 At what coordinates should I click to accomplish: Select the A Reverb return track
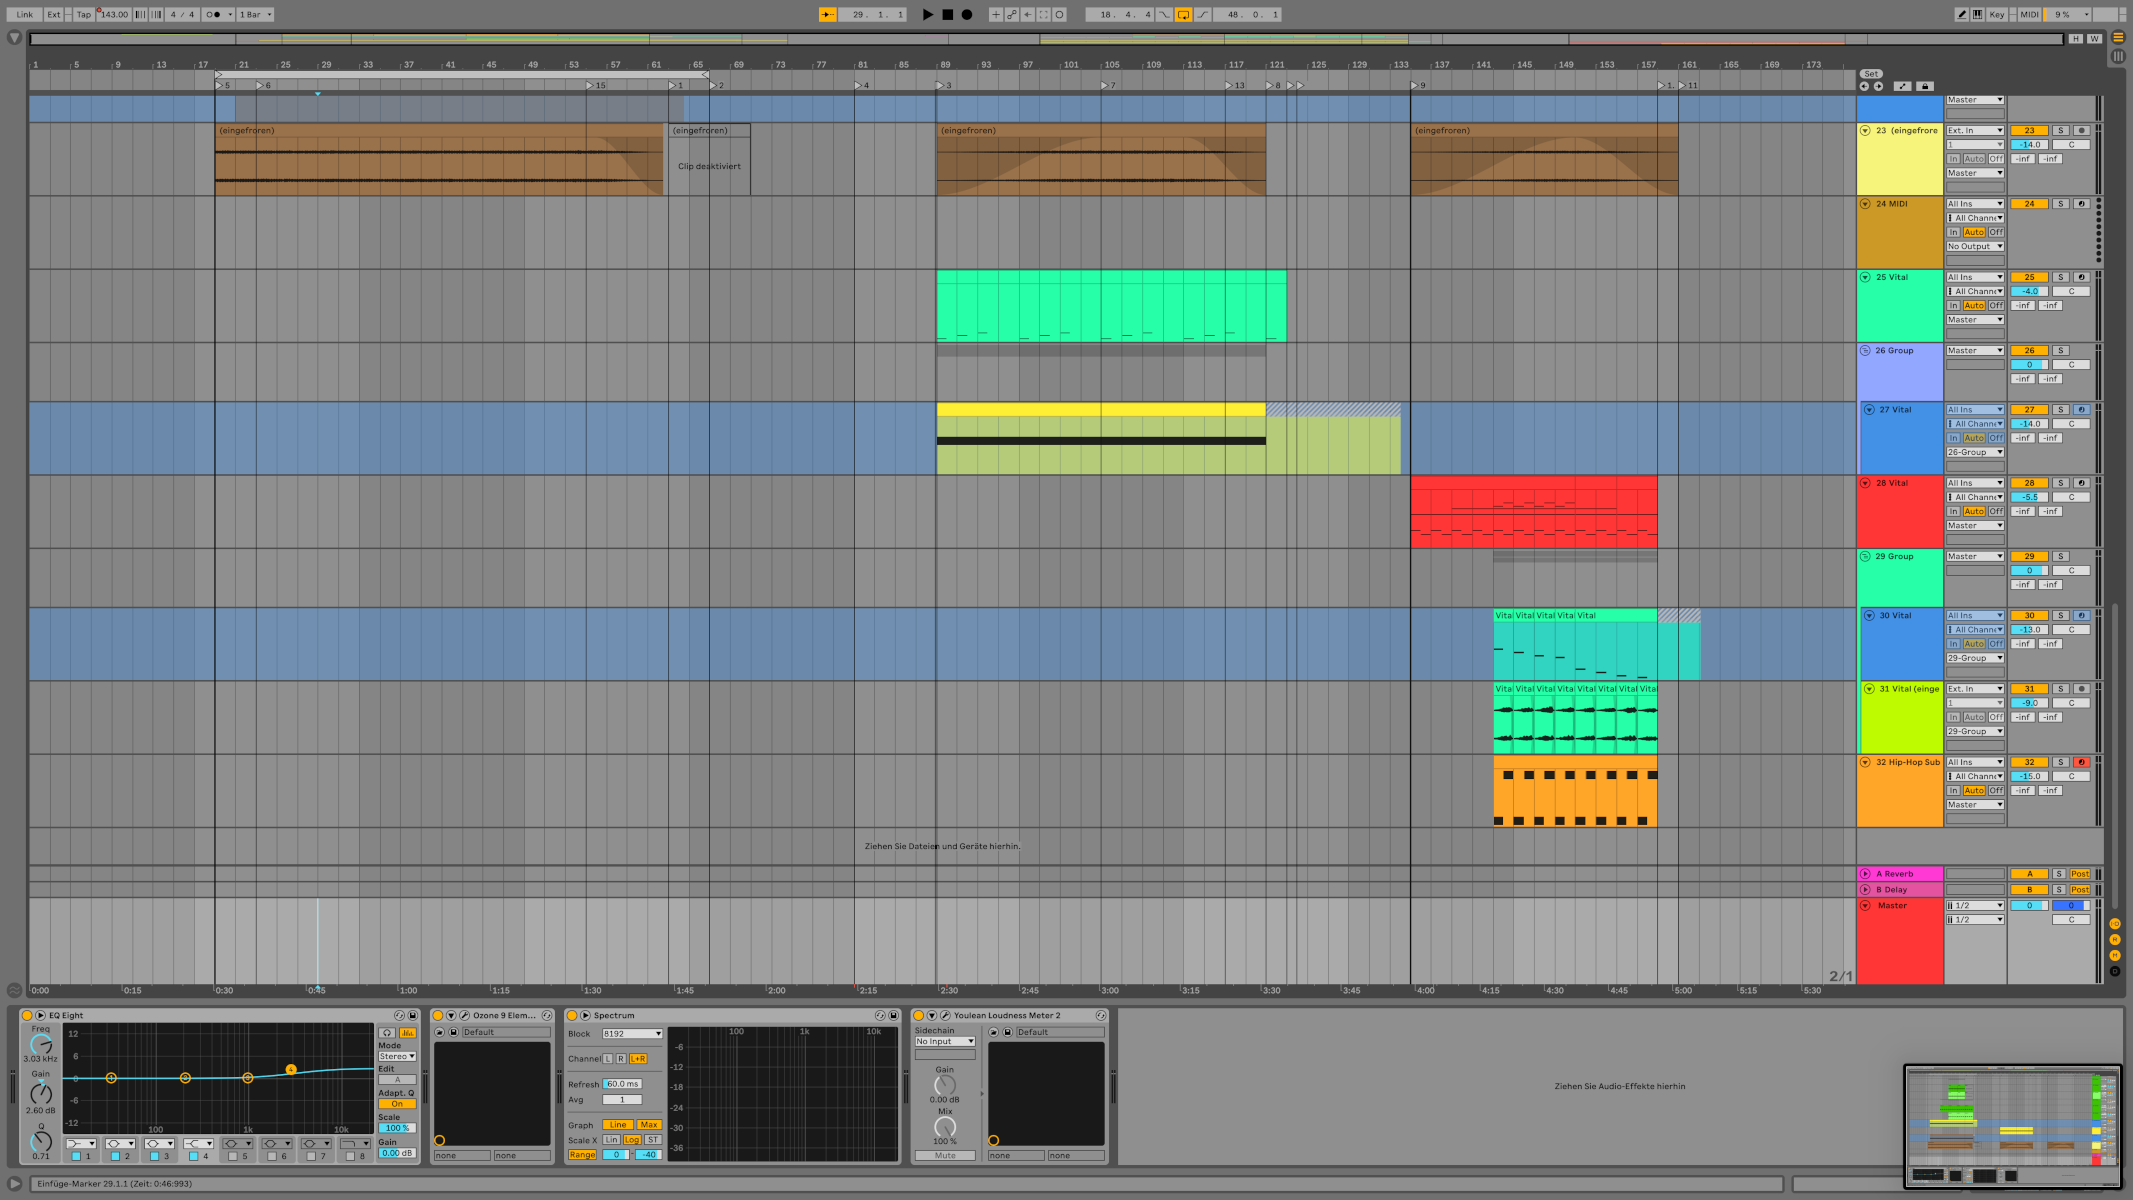1900,874
